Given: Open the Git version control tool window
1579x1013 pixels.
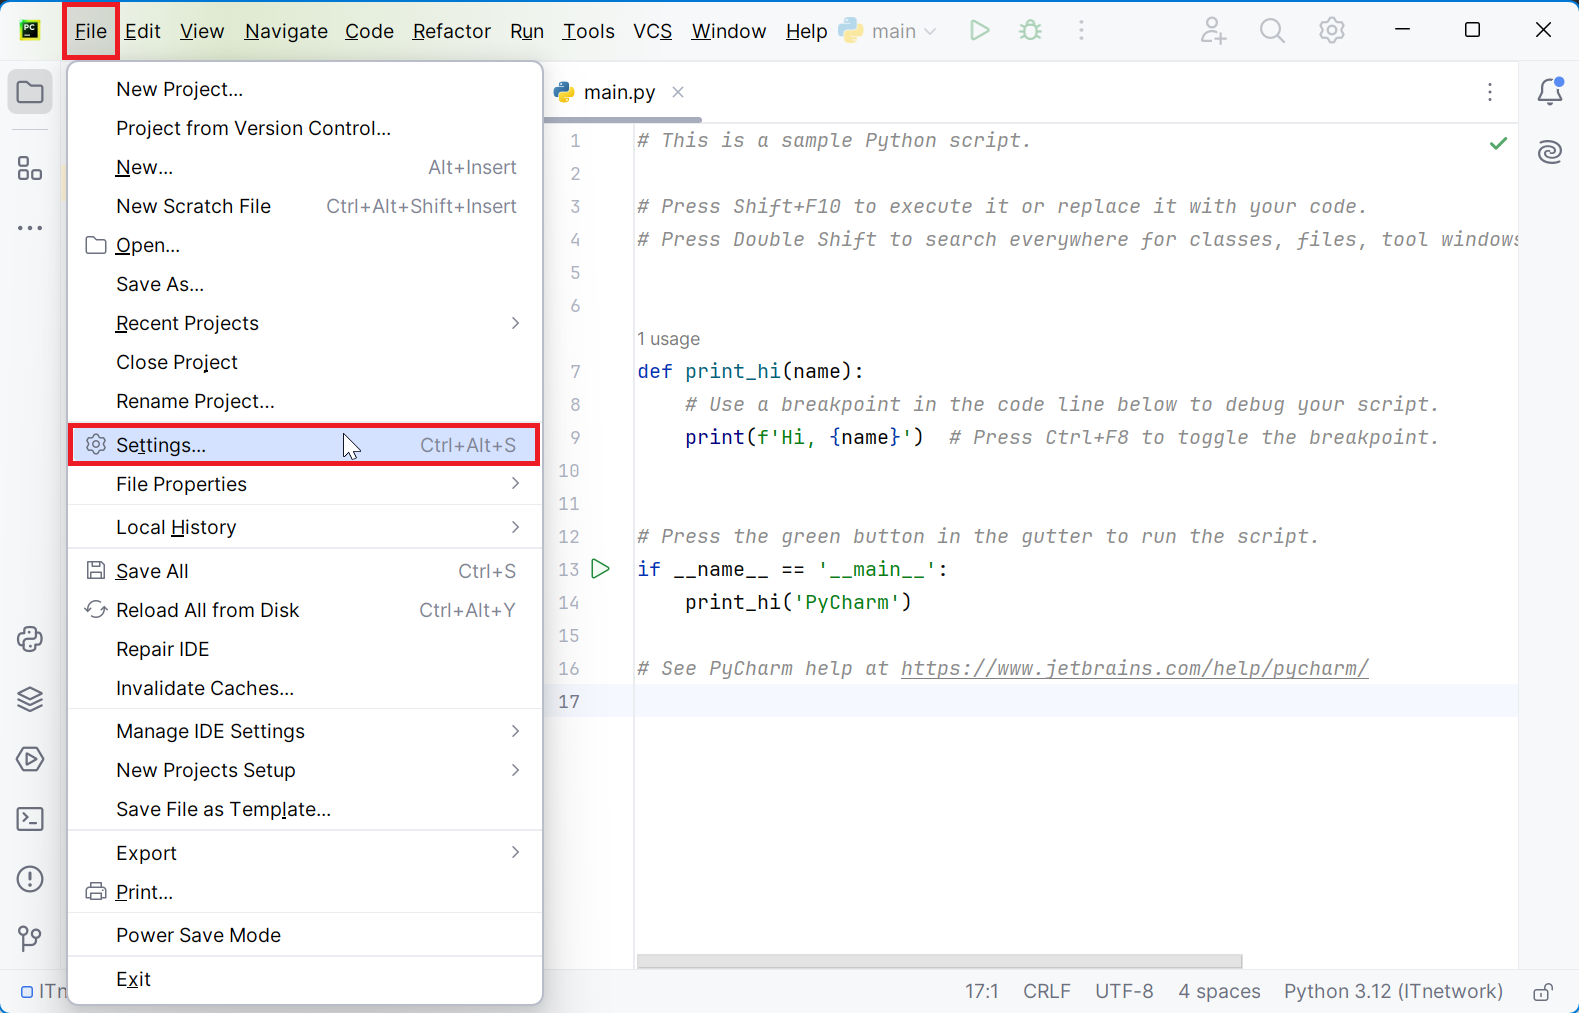Looking at the screenshot, I should point(30,938).
